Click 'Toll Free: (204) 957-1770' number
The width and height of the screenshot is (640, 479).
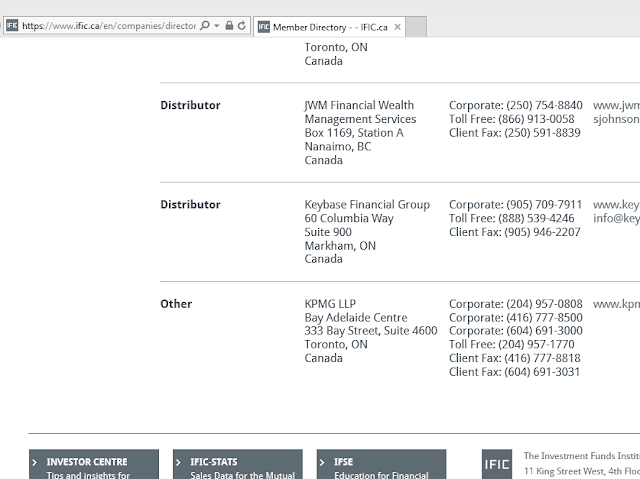click(x=511, y=344)
